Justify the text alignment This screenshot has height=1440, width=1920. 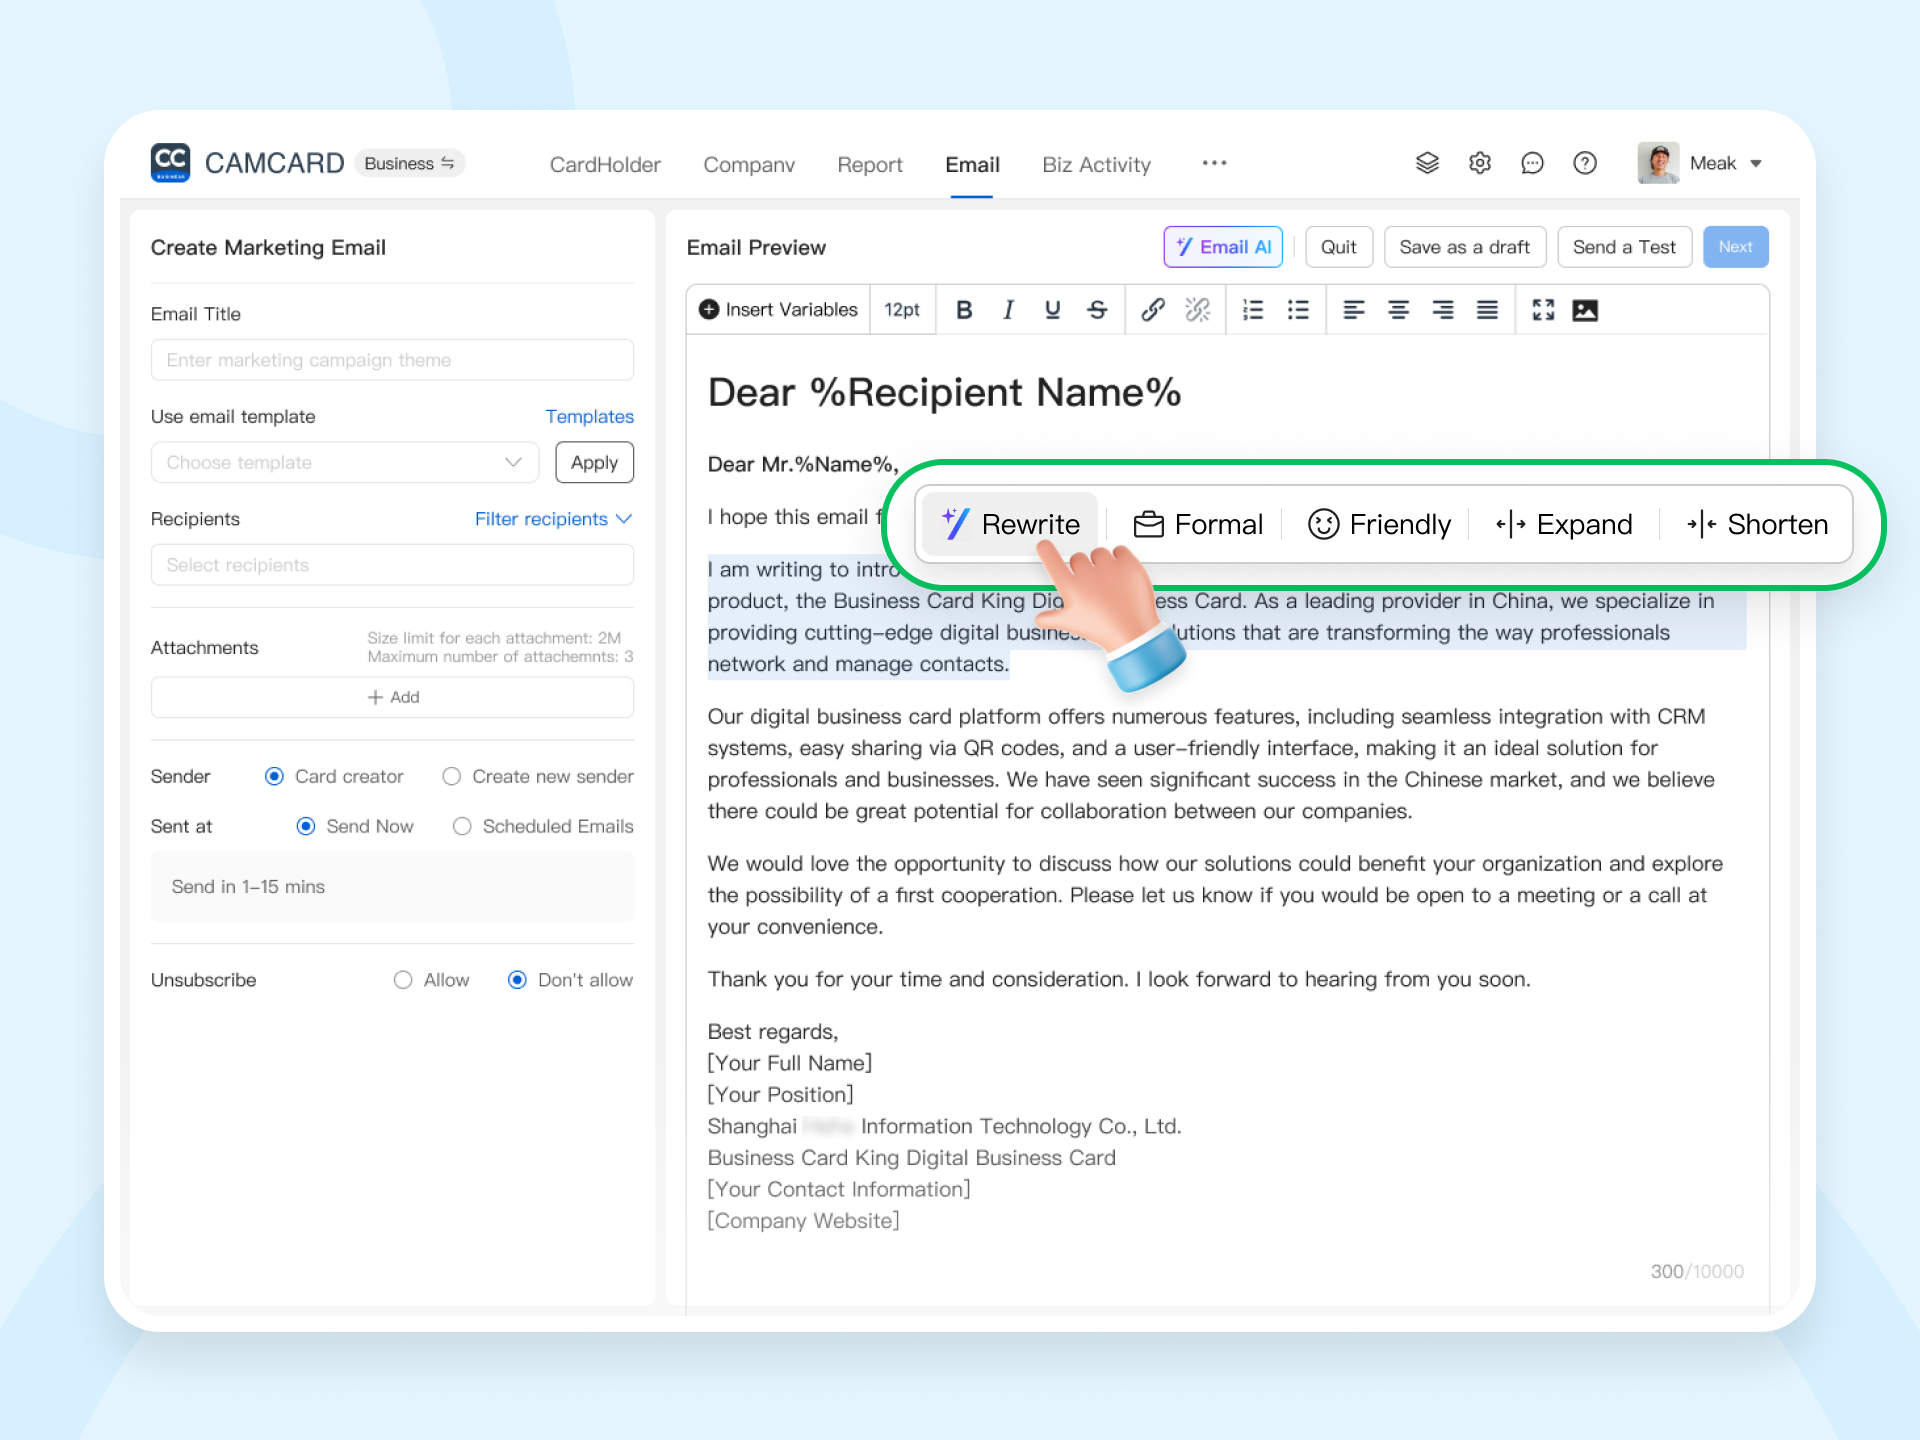tap(1487, 310)
